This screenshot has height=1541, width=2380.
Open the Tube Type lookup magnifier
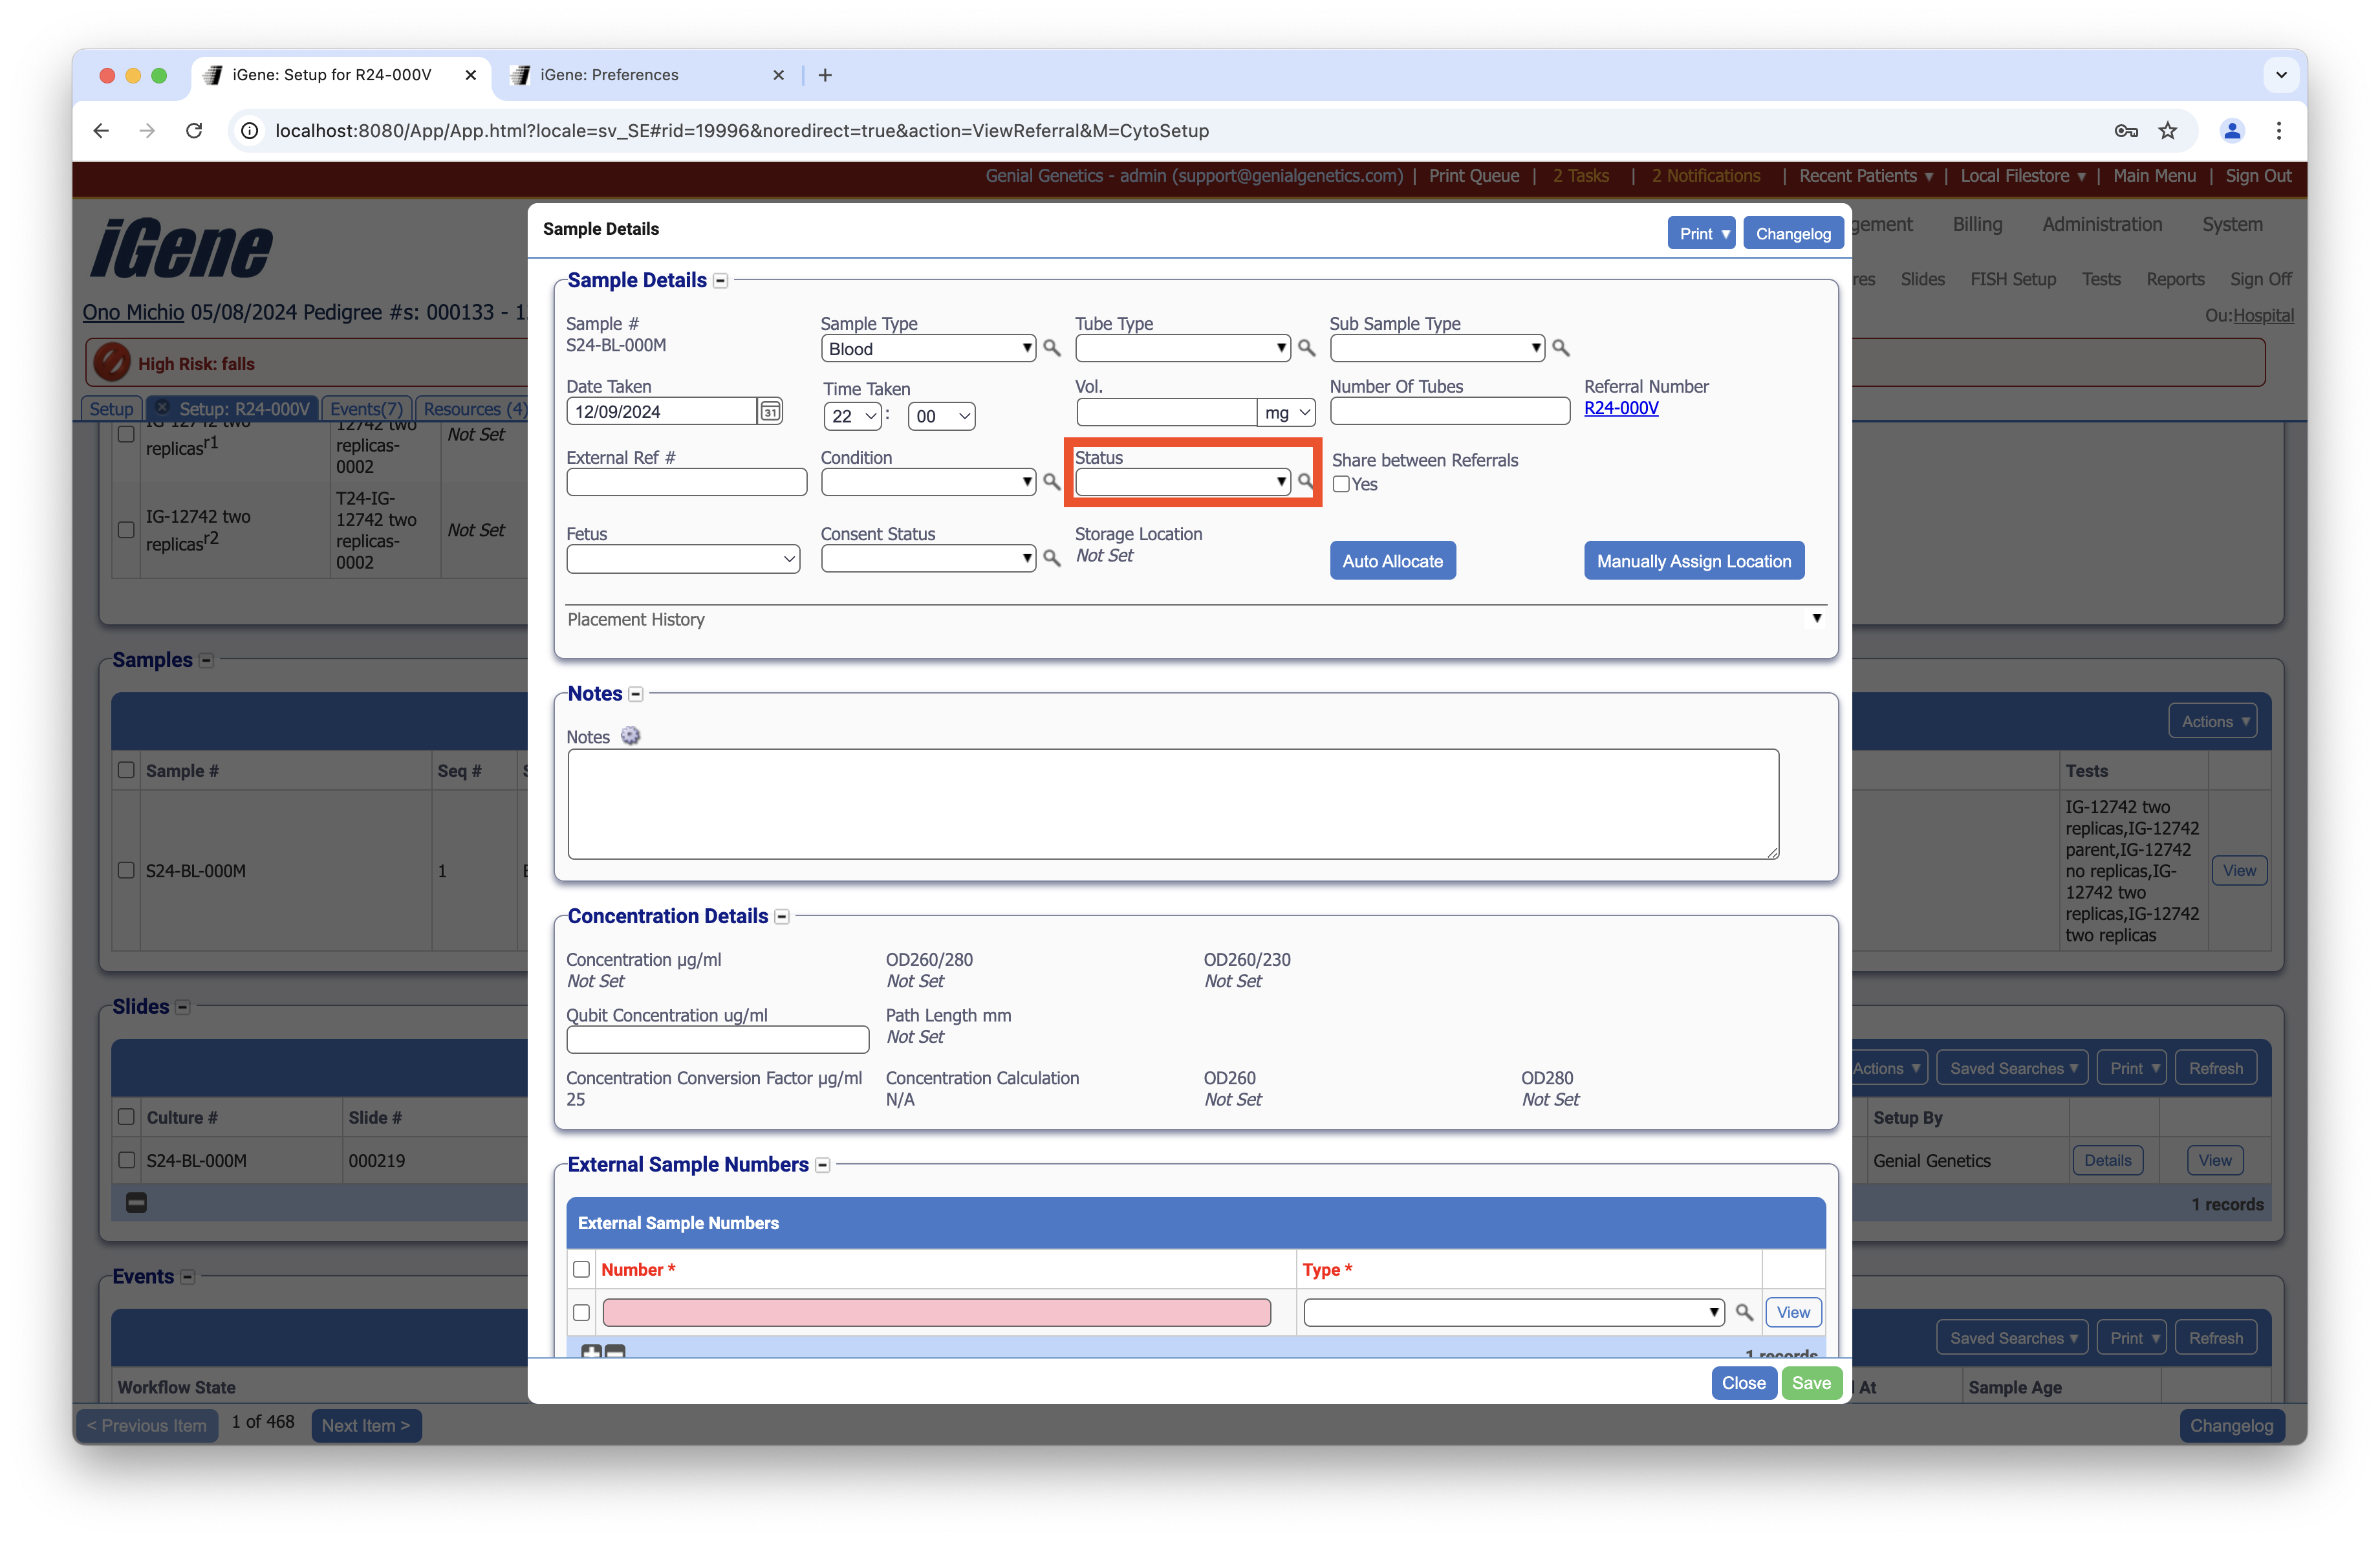click(1308, 349)
